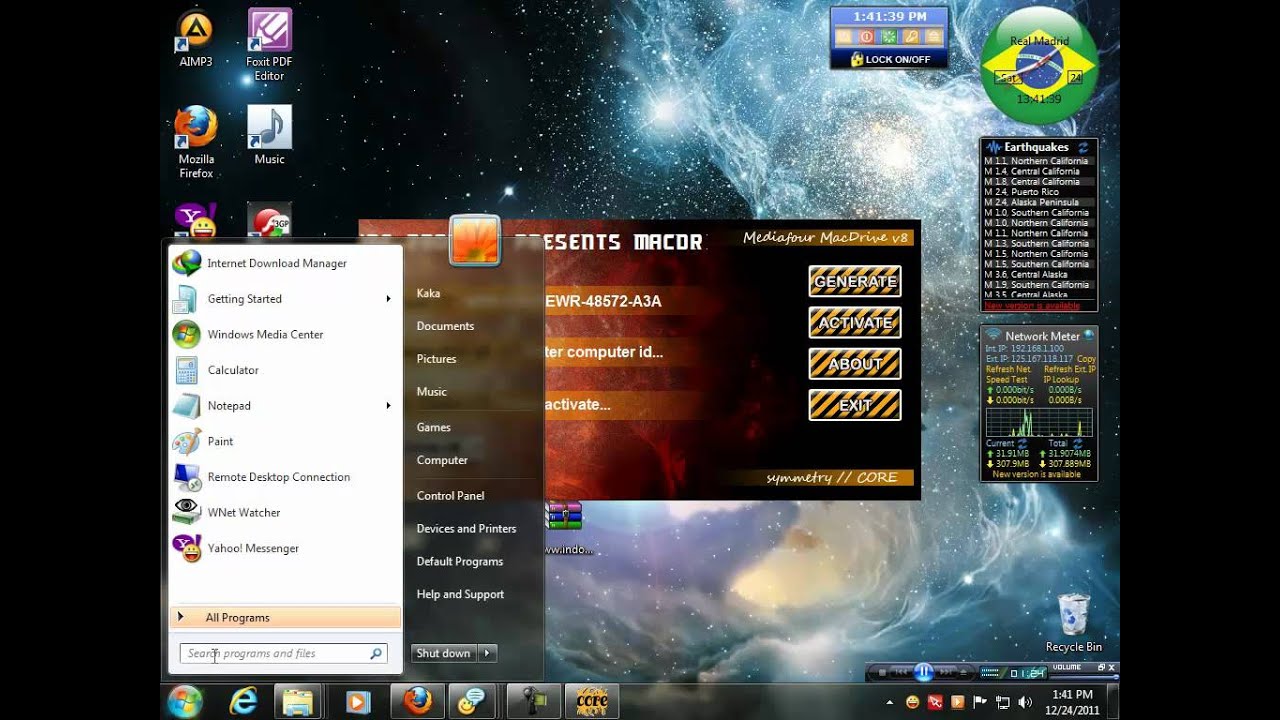1280x720 pixels.
Task: Stop playback in mini media player
Action: point(882,673)
